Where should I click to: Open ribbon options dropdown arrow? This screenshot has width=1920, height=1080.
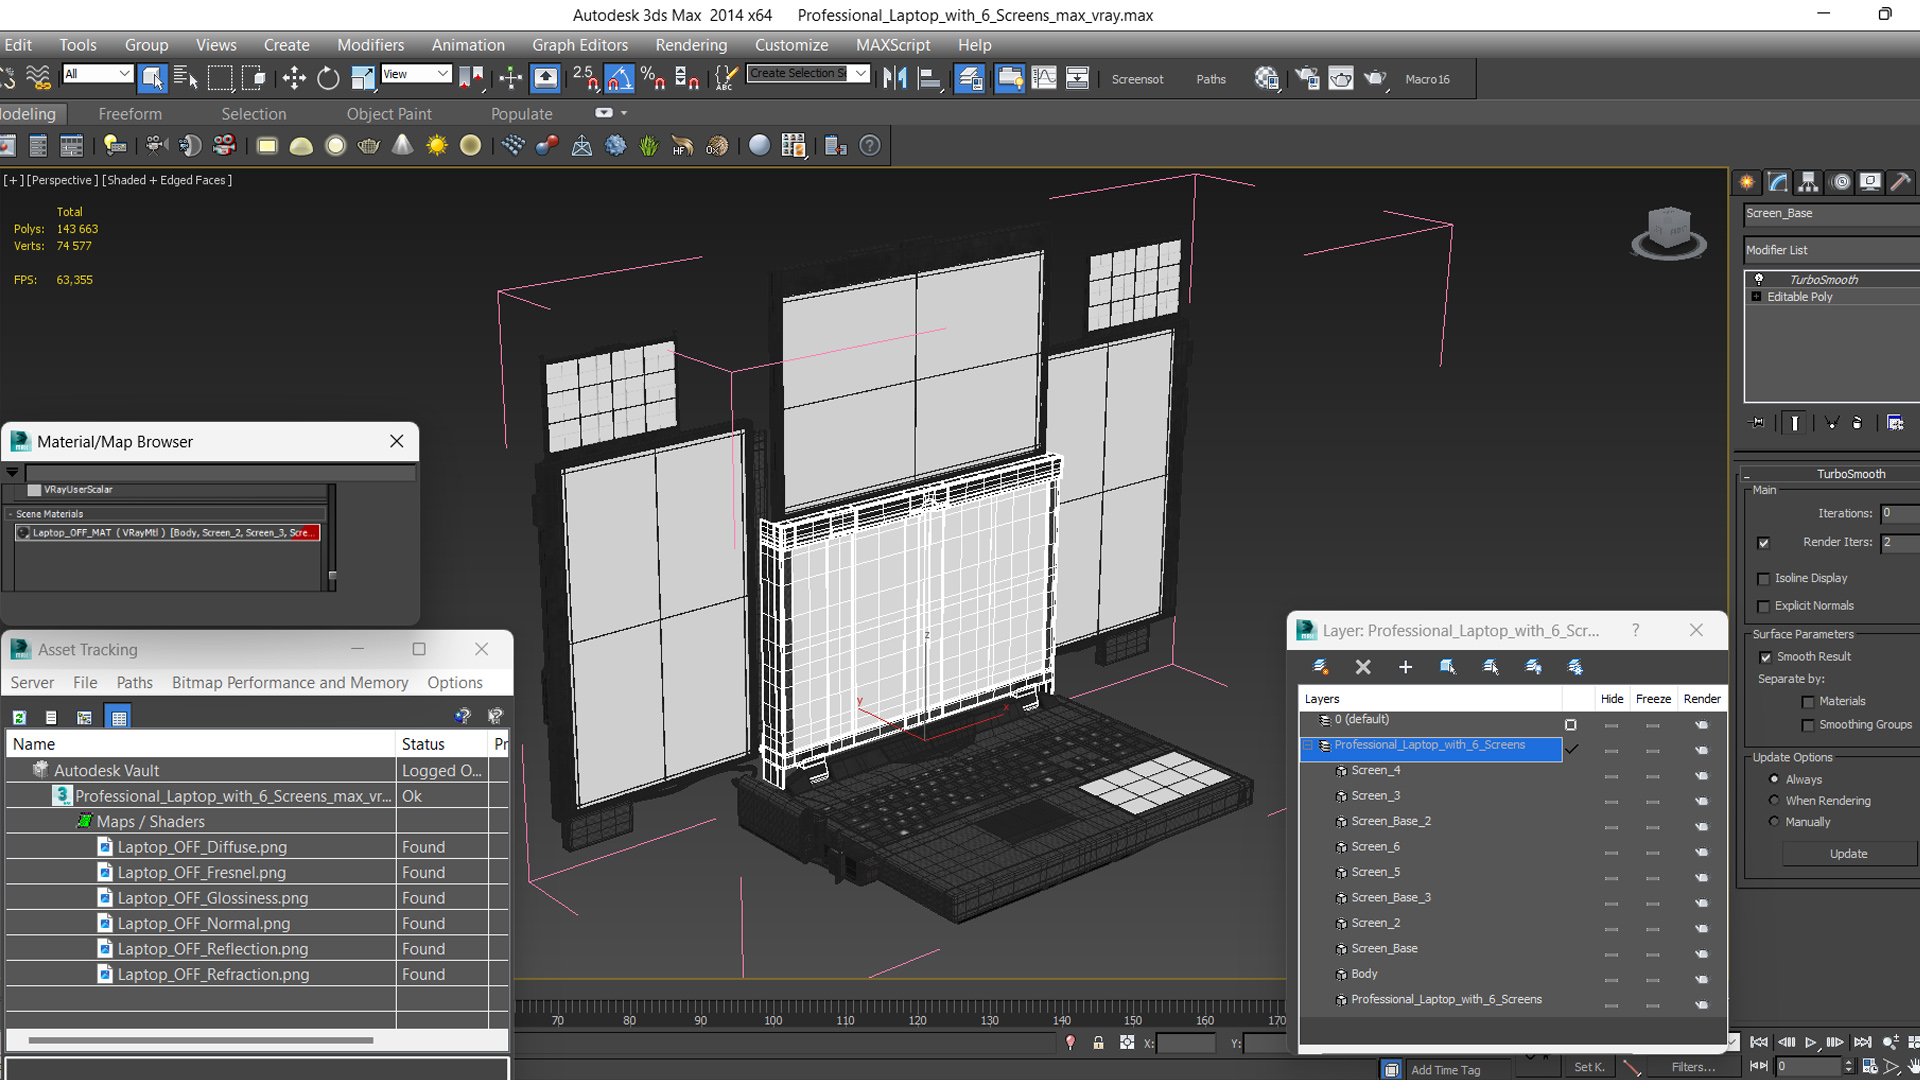tap(624, 113)
